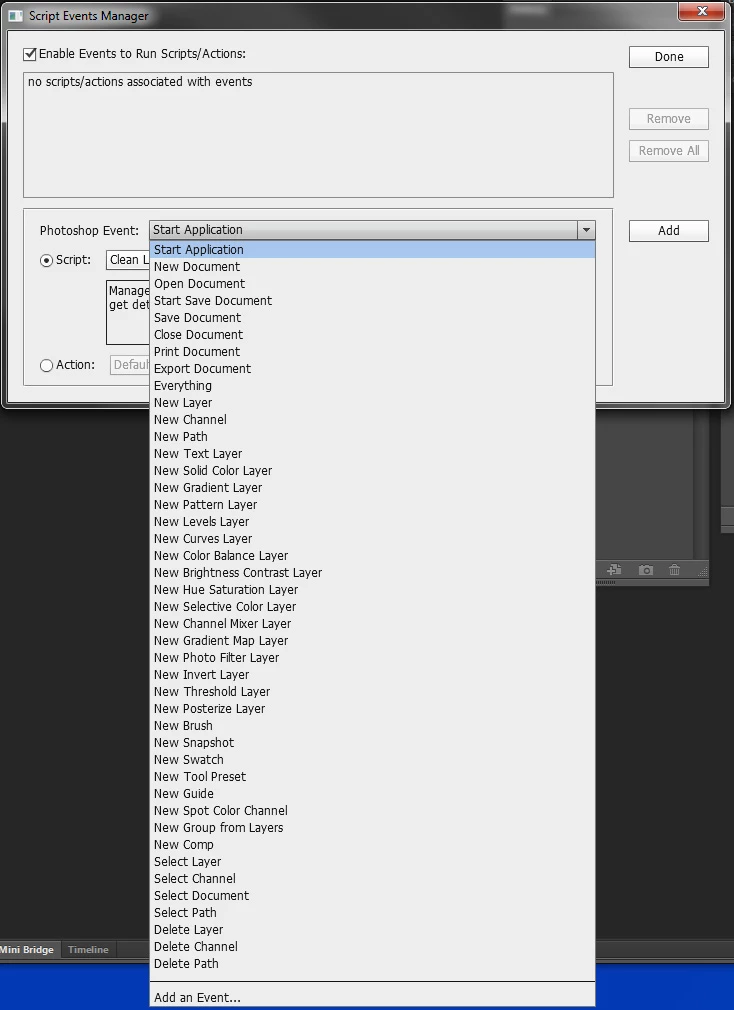Click the Remove All button

tap(668, 151)
